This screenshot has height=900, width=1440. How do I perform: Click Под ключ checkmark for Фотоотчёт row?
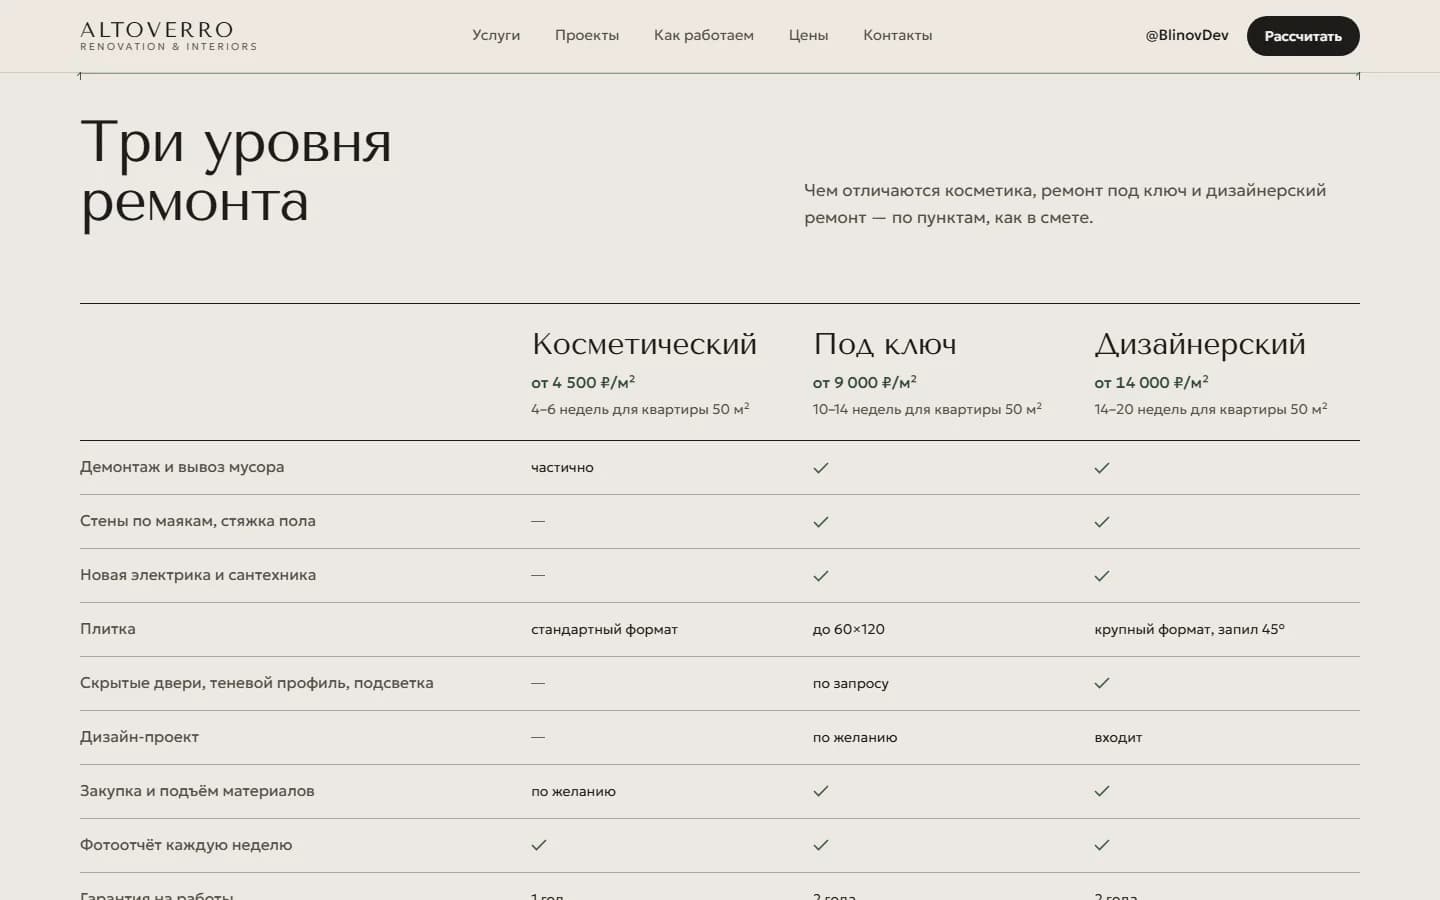pos(821,845)
